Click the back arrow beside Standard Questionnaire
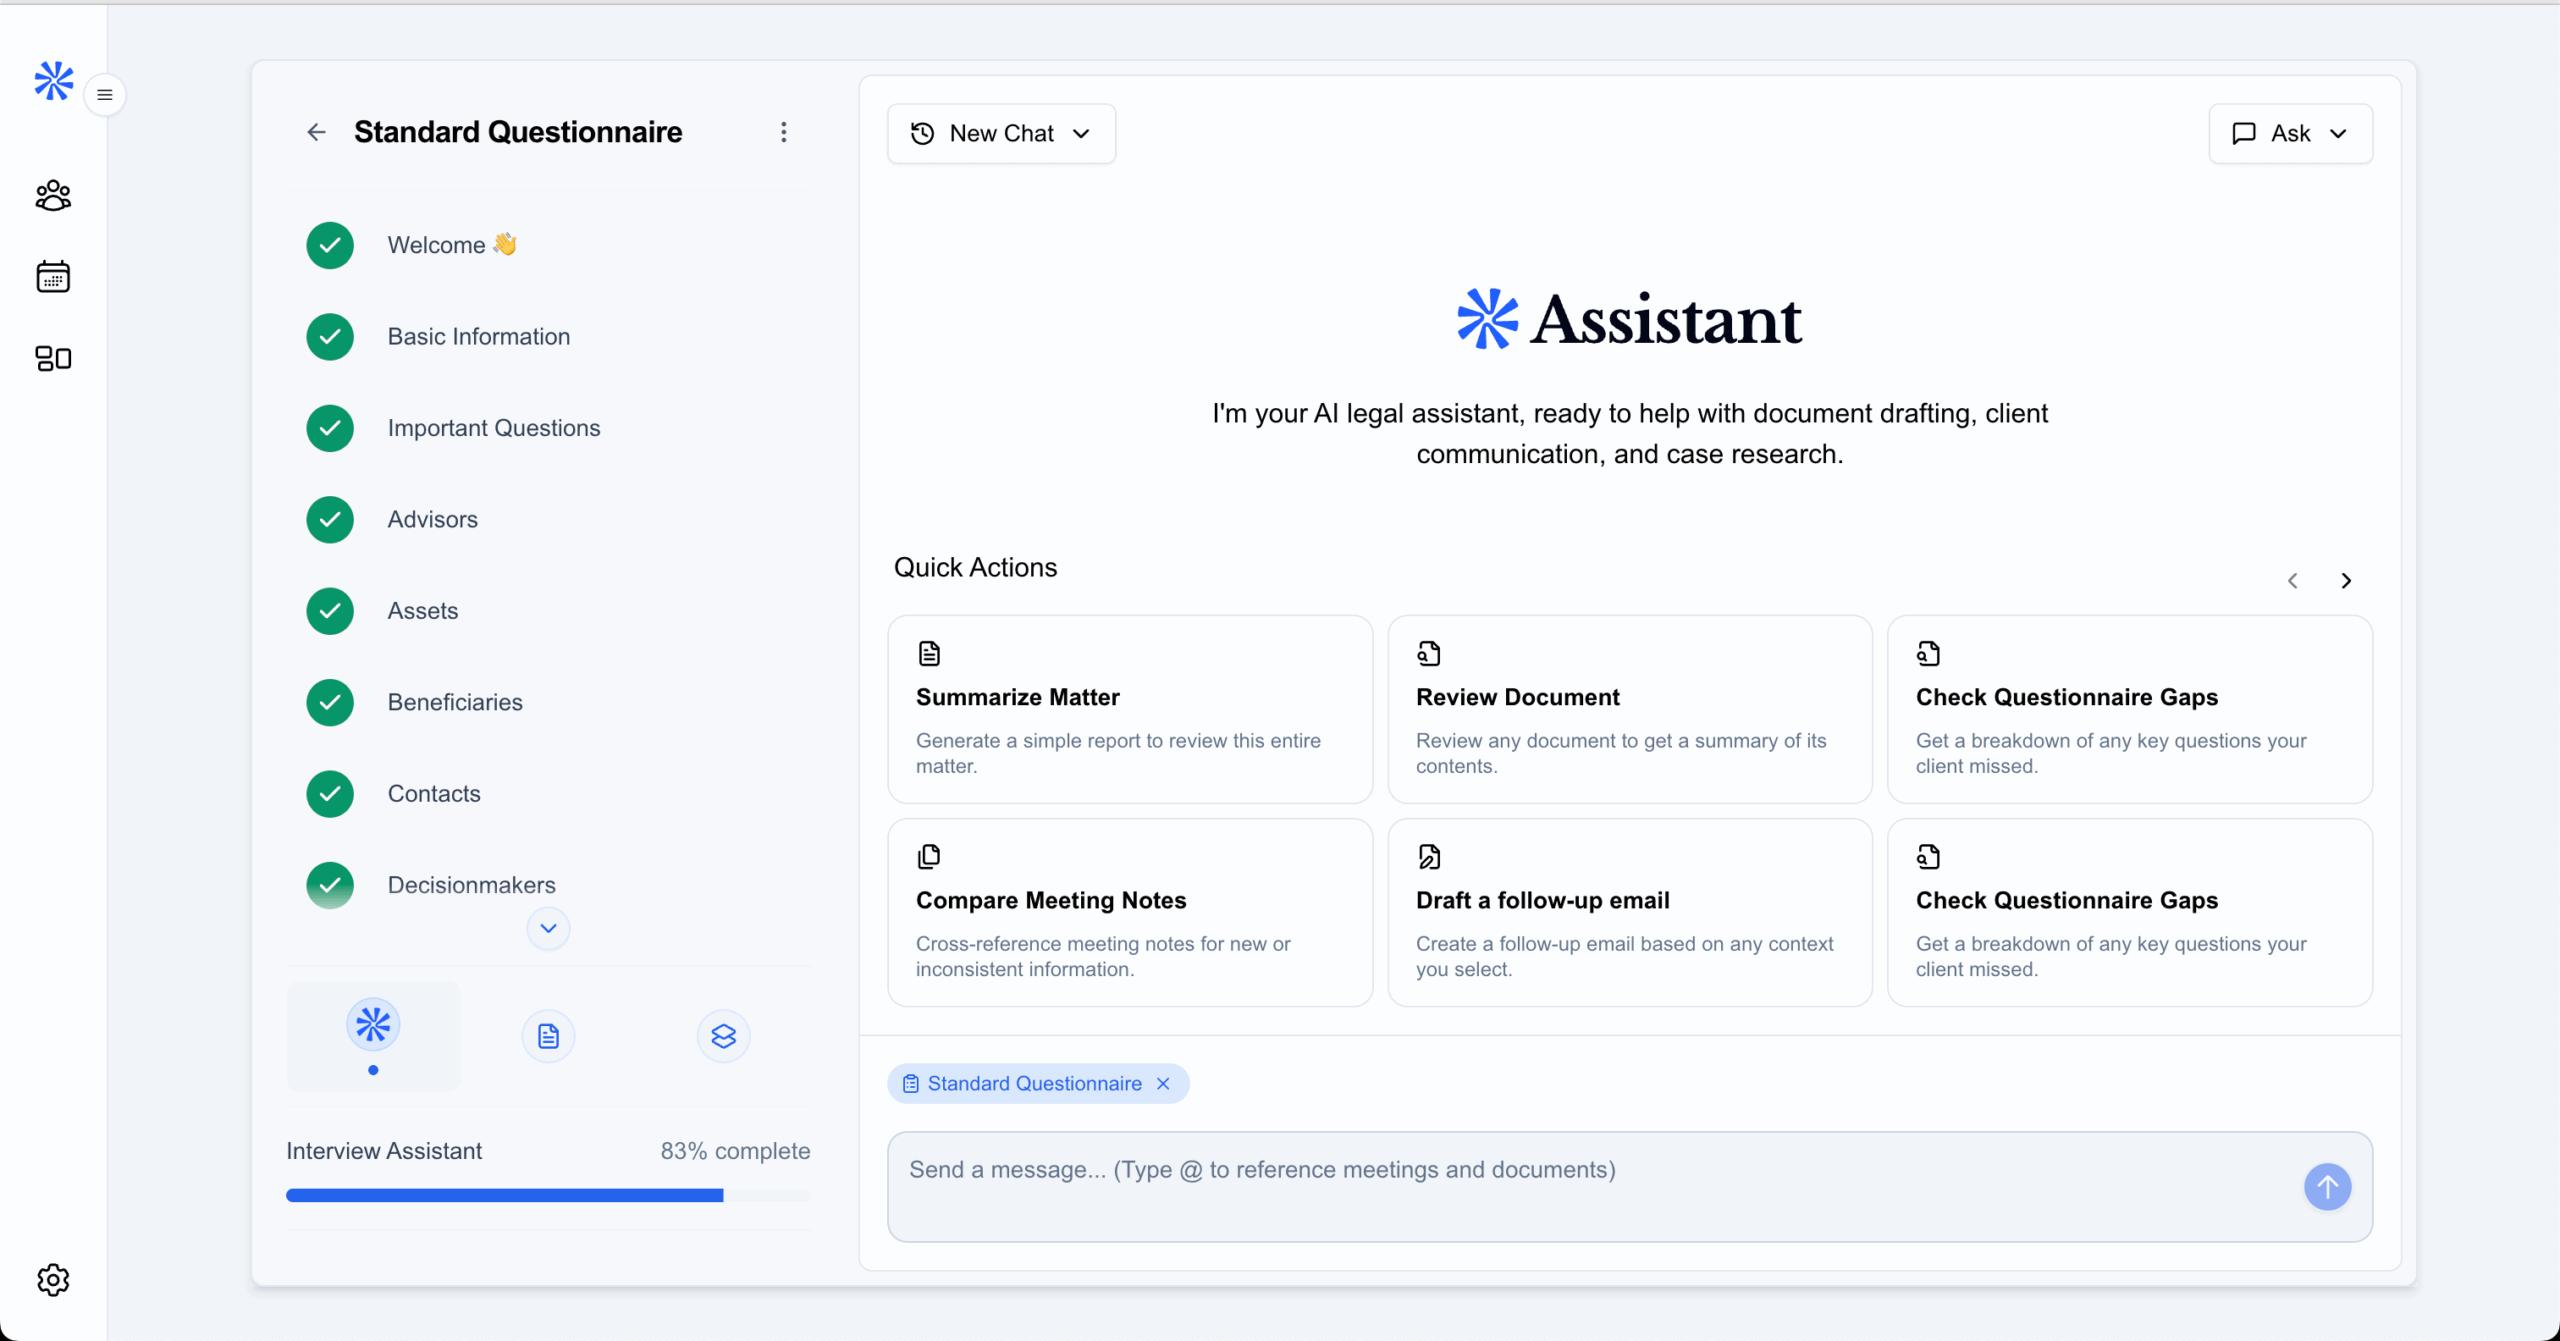 pos(316,132)
